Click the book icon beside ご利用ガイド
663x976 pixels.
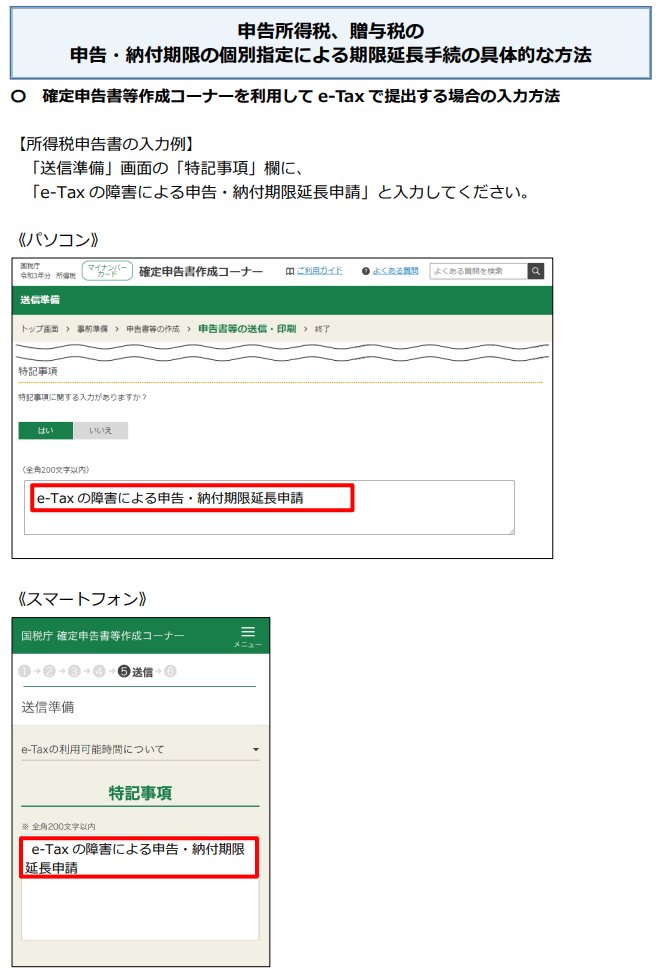tap(289, 271)
